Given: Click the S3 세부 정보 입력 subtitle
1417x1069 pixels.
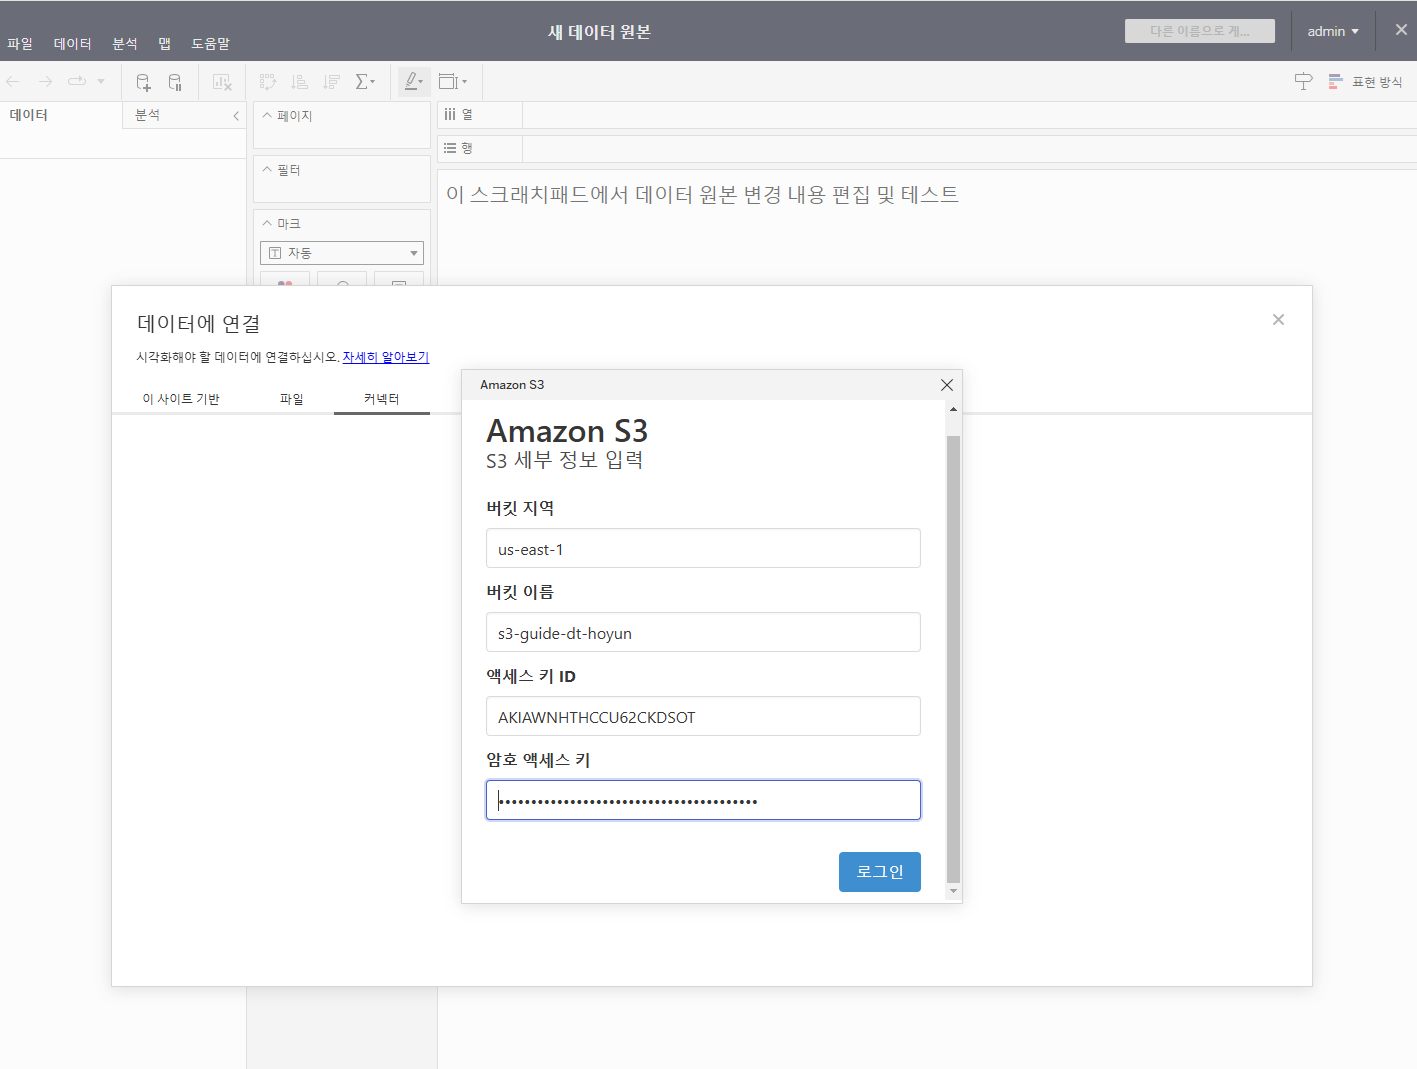Looking at the screenshot, I should 565,460.
